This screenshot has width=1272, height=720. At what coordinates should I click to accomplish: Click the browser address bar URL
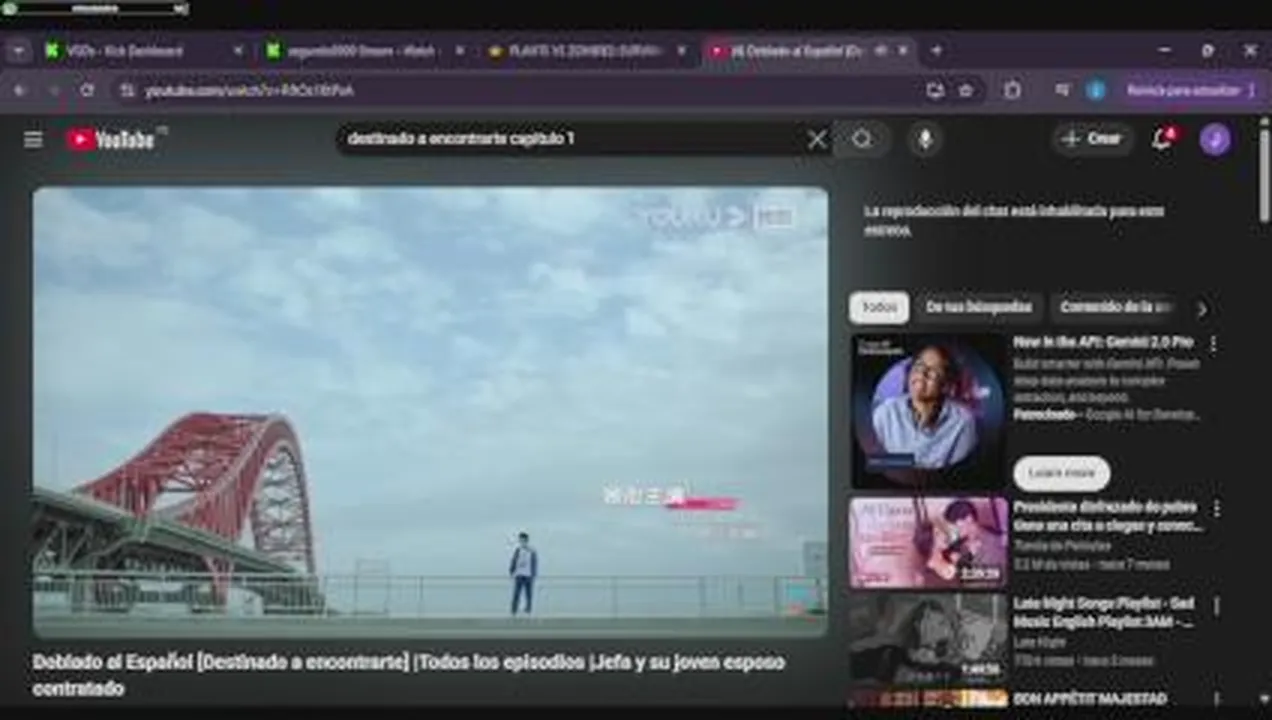tap(250, 91)
